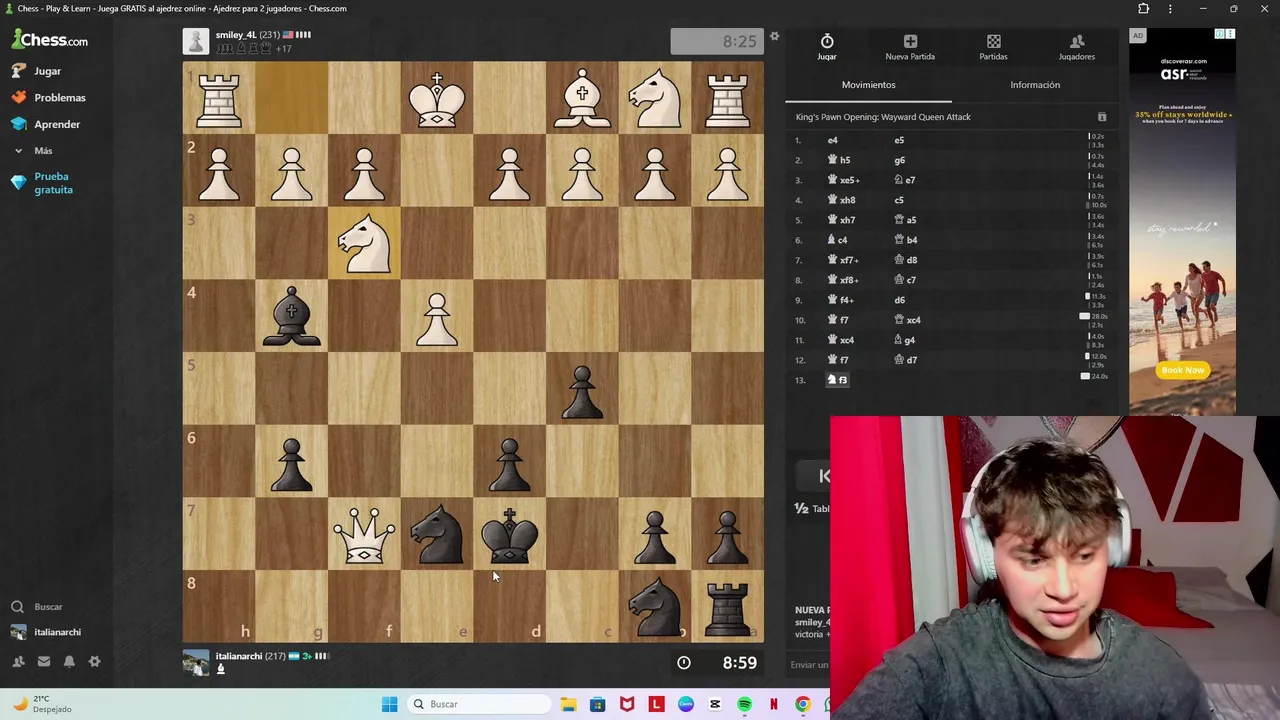Select move 2 queen h5 in list
Viewport: 1280px width, 720px height.
pos(839,160)
